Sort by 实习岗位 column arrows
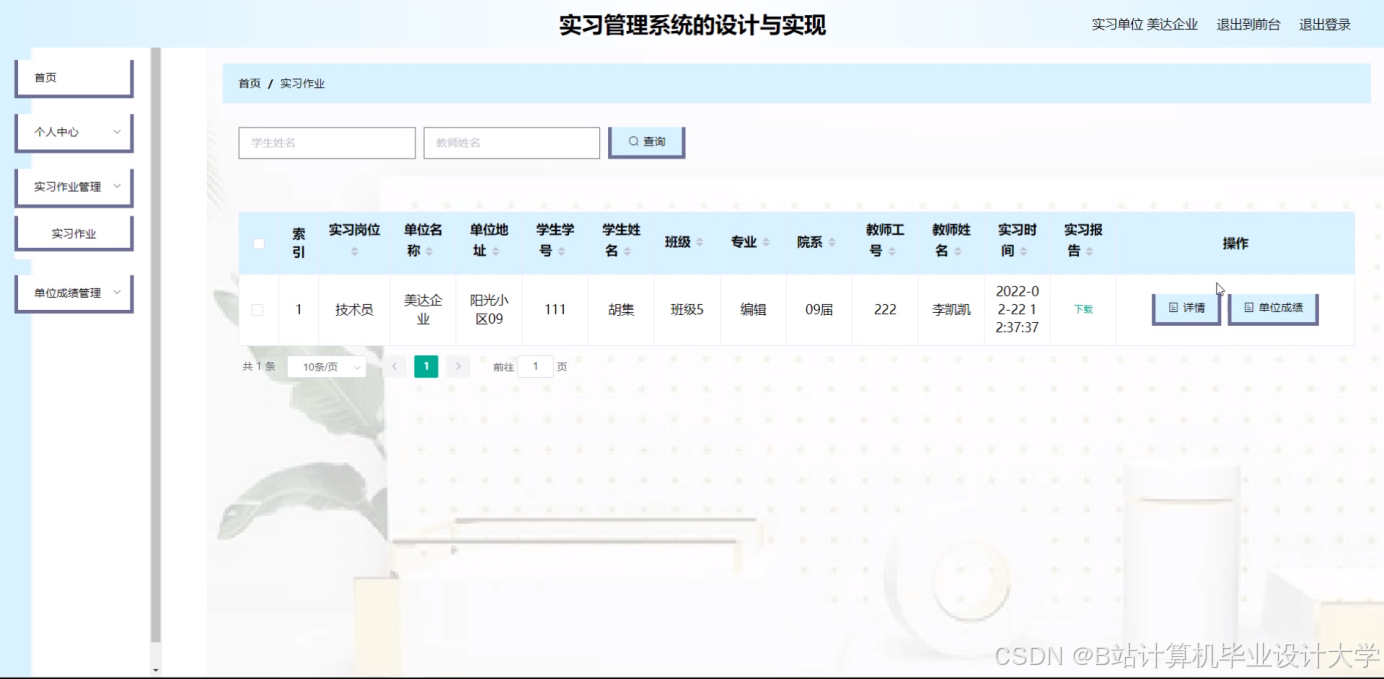1384x679 pixels. tap(354, 251)
